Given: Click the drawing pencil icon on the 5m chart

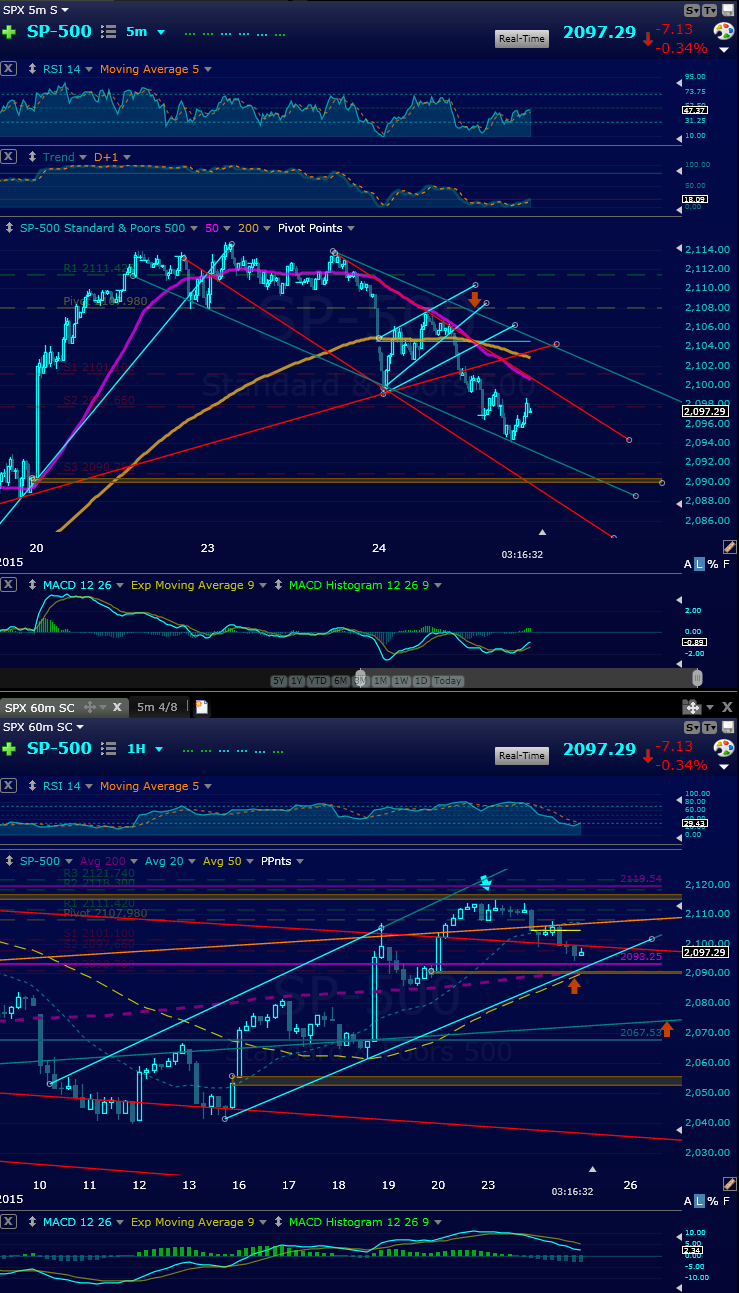Looking at the screenshot, I should pos(728,547).
